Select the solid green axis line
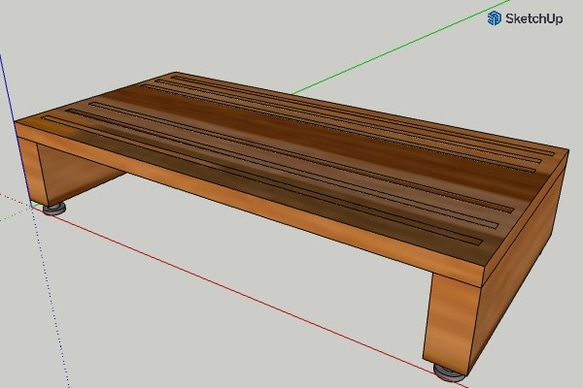 (x=401, y=46)
